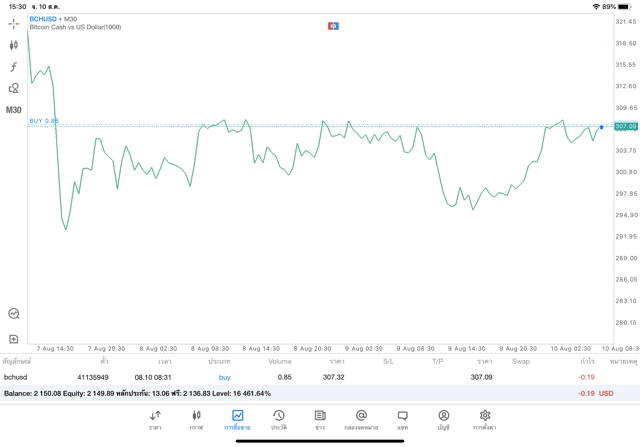
Task: Open chart type candlestick settings
Action: pos(14,44)
